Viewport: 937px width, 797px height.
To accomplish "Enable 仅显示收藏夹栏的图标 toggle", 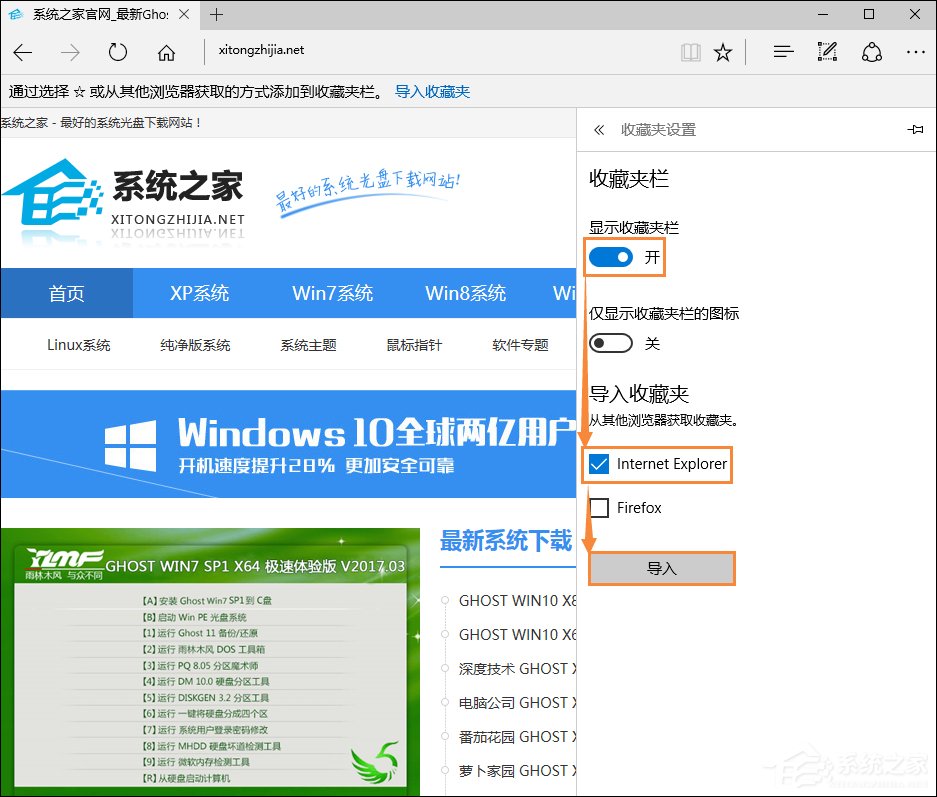I will pyautogui.click(x=613, y=343).
